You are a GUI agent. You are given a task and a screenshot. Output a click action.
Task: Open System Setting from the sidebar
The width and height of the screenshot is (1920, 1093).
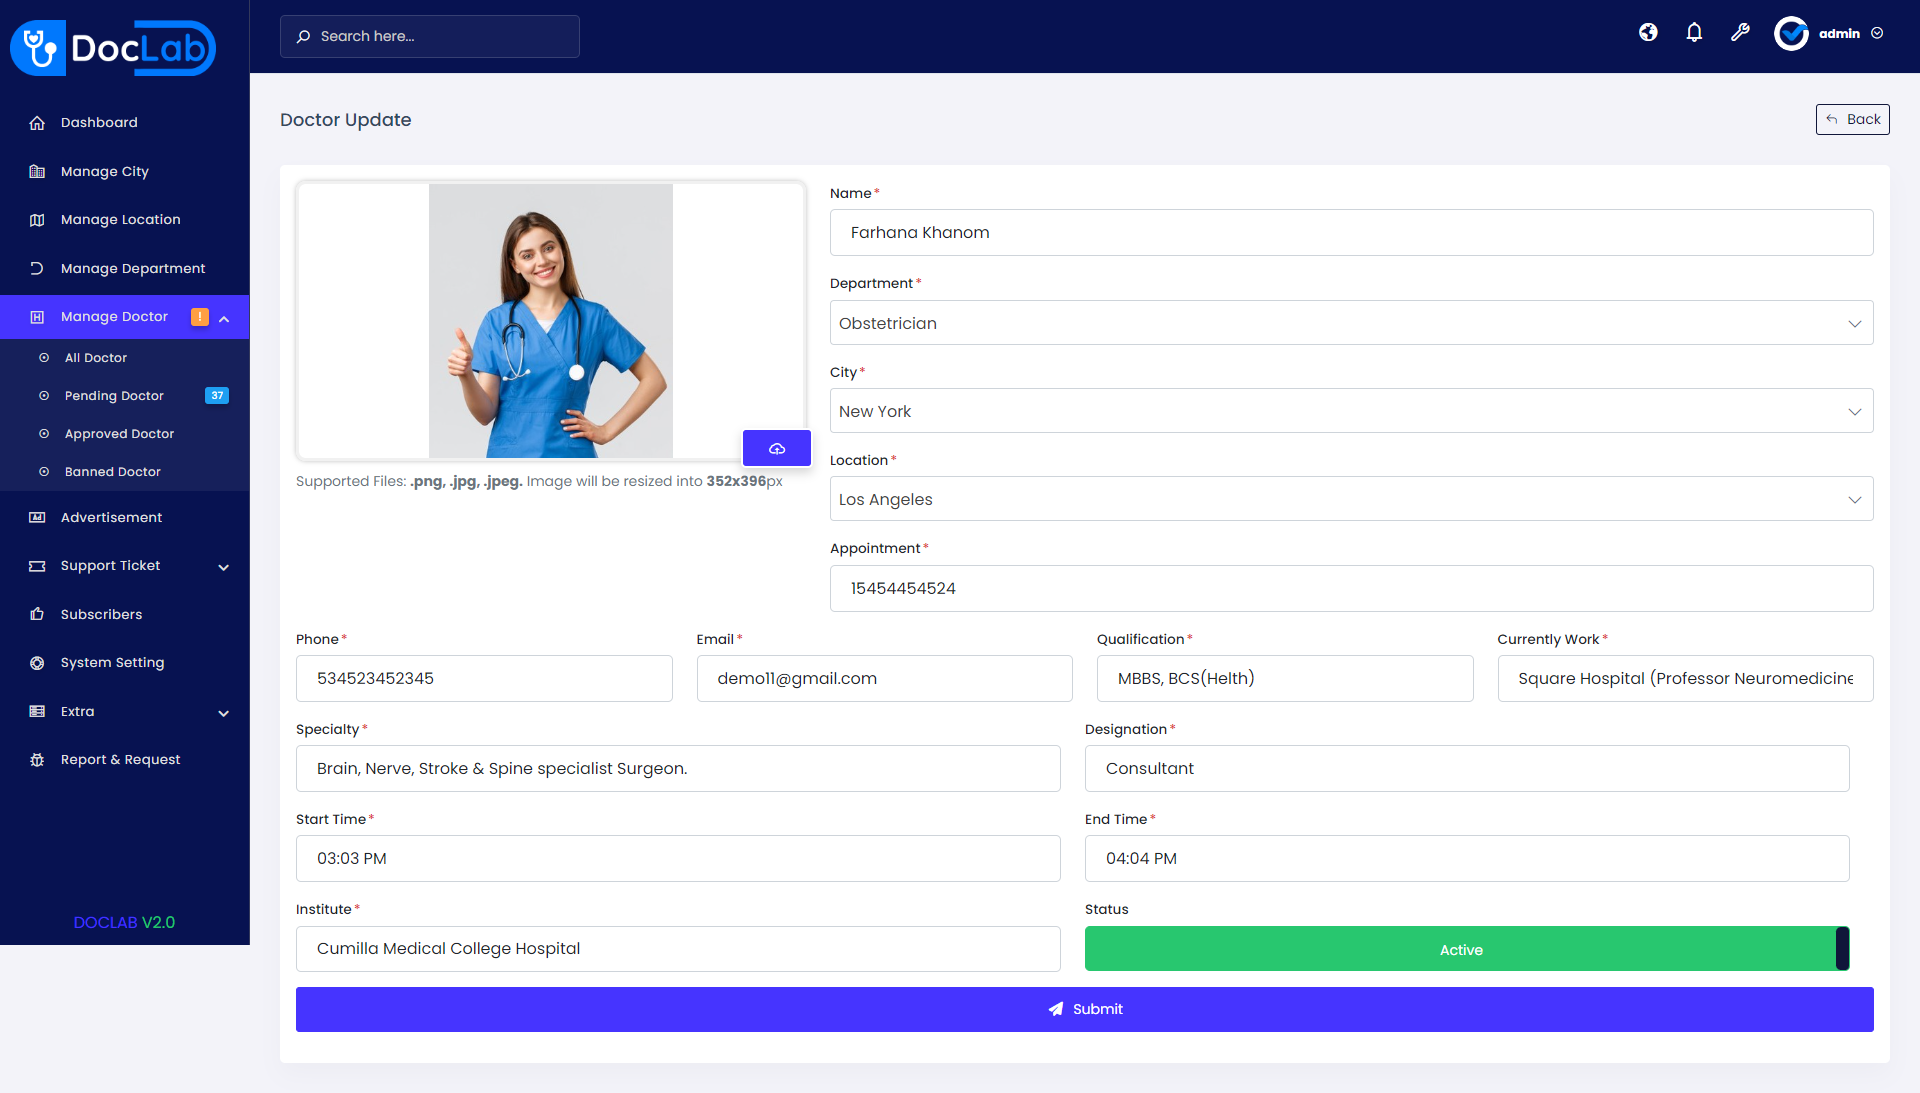coord(111,662)
